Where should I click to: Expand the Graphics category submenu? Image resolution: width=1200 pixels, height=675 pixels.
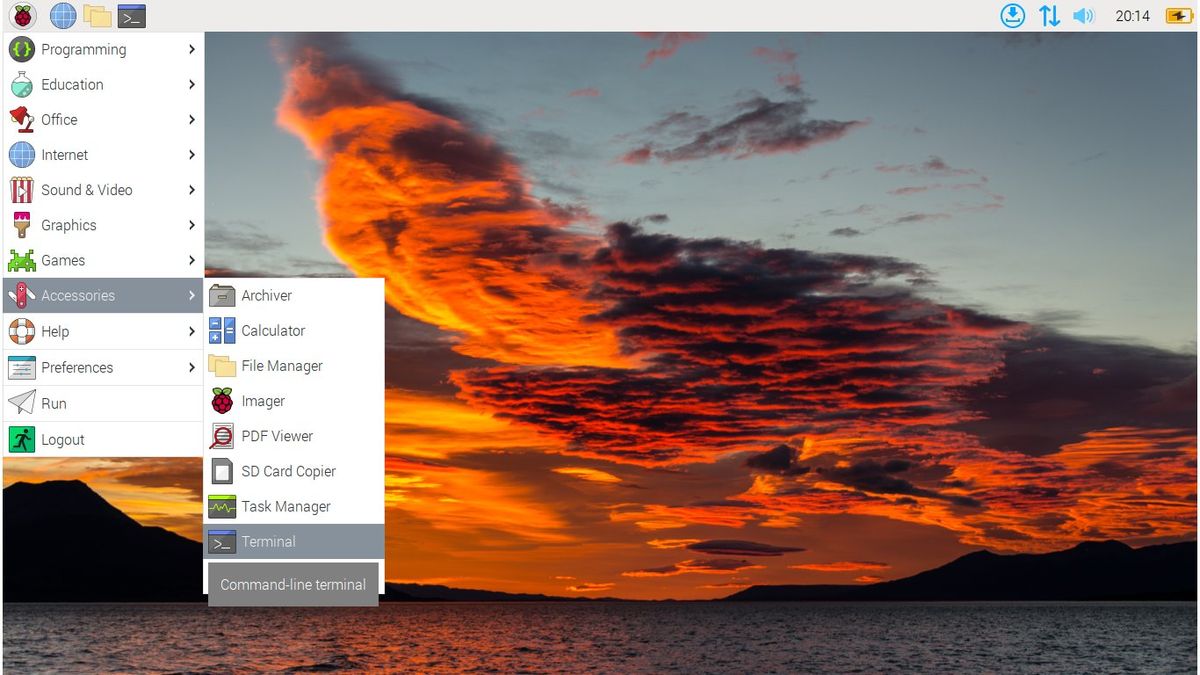[x=66, y=225]
